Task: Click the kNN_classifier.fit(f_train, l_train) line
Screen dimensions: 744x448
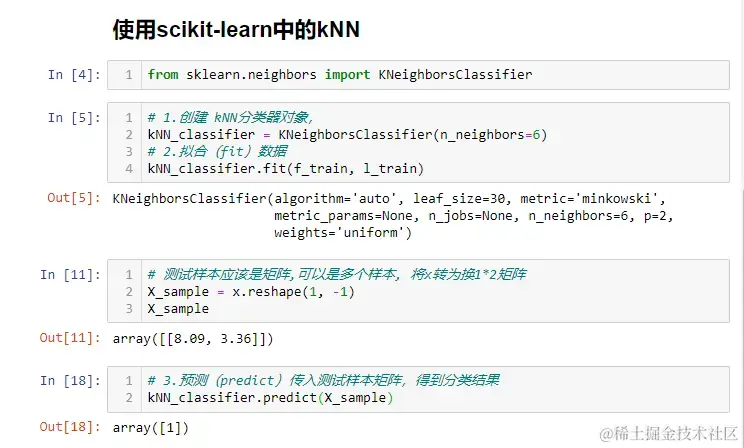Action: click(286, 168)
